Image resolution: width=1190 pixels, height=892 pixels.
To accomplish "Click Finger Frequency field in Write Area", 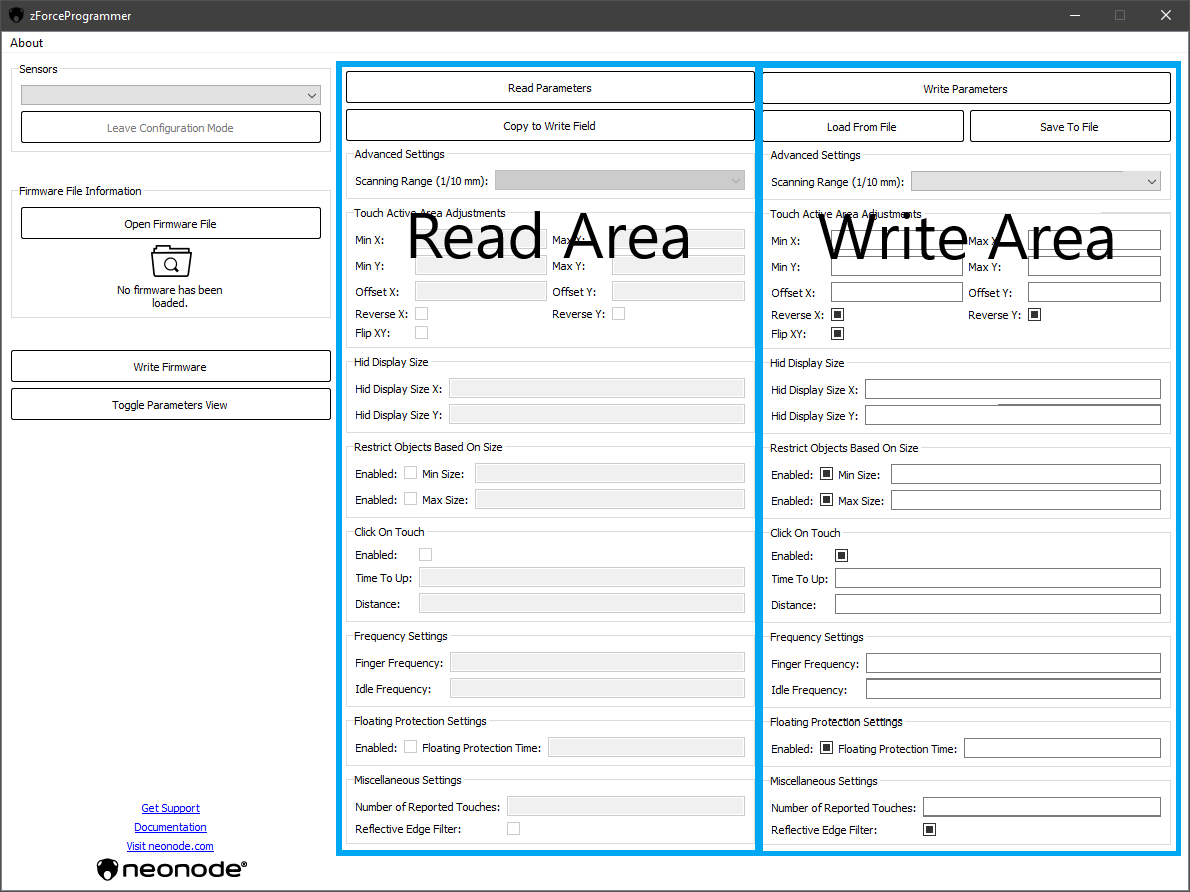I will [1012, 664].
